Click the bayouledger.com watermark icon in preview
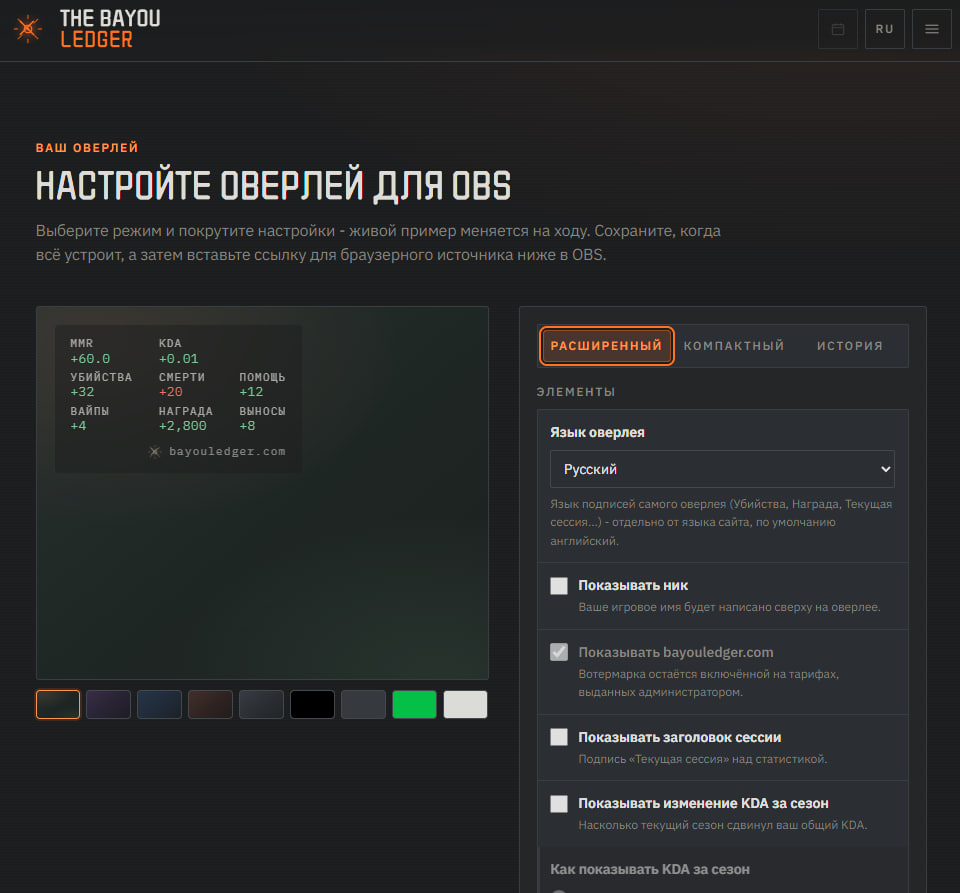960x893 pixels. (154, 452)
